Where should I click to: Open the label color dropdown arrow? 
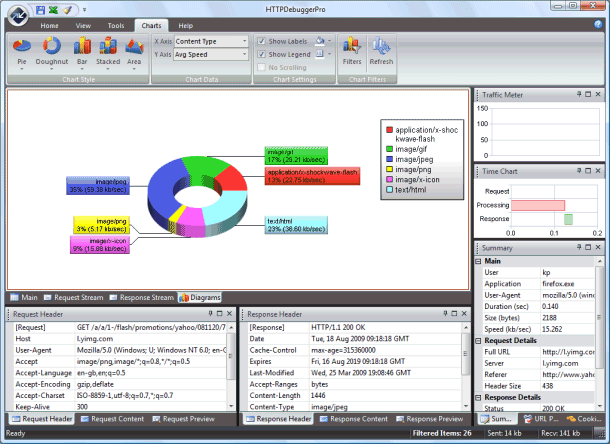pyautogui.click(x=330, y=40)
